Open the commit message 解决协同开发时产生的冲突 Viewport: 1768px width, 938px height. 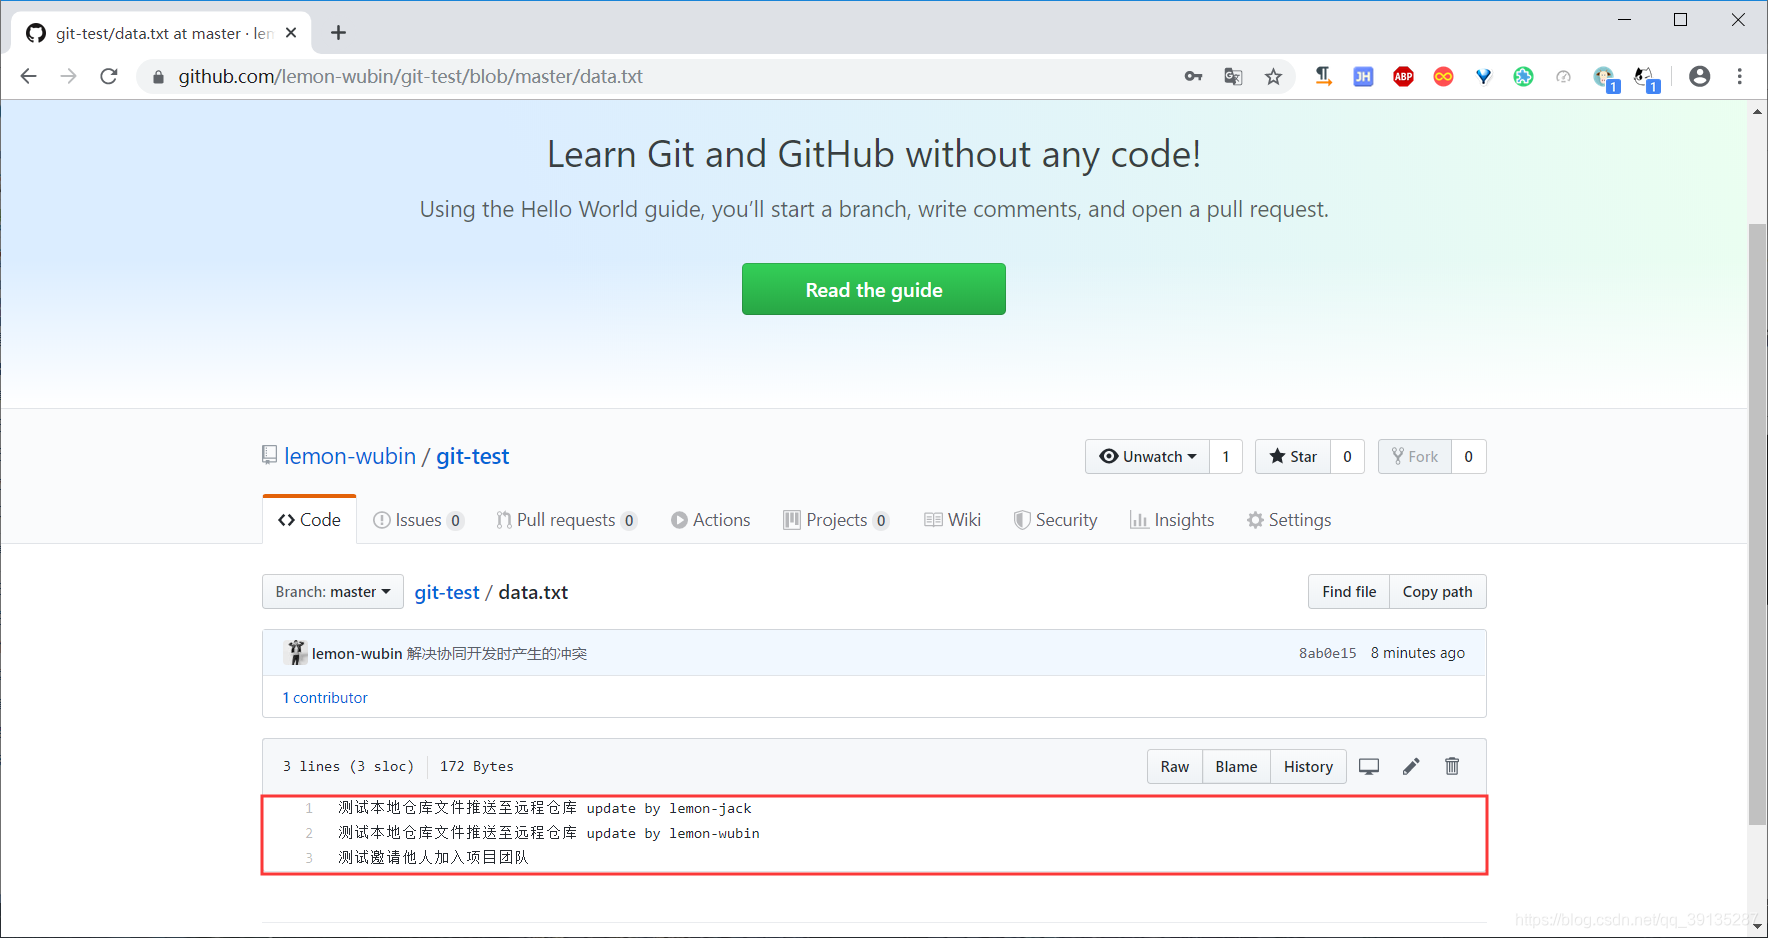[497, 653]
